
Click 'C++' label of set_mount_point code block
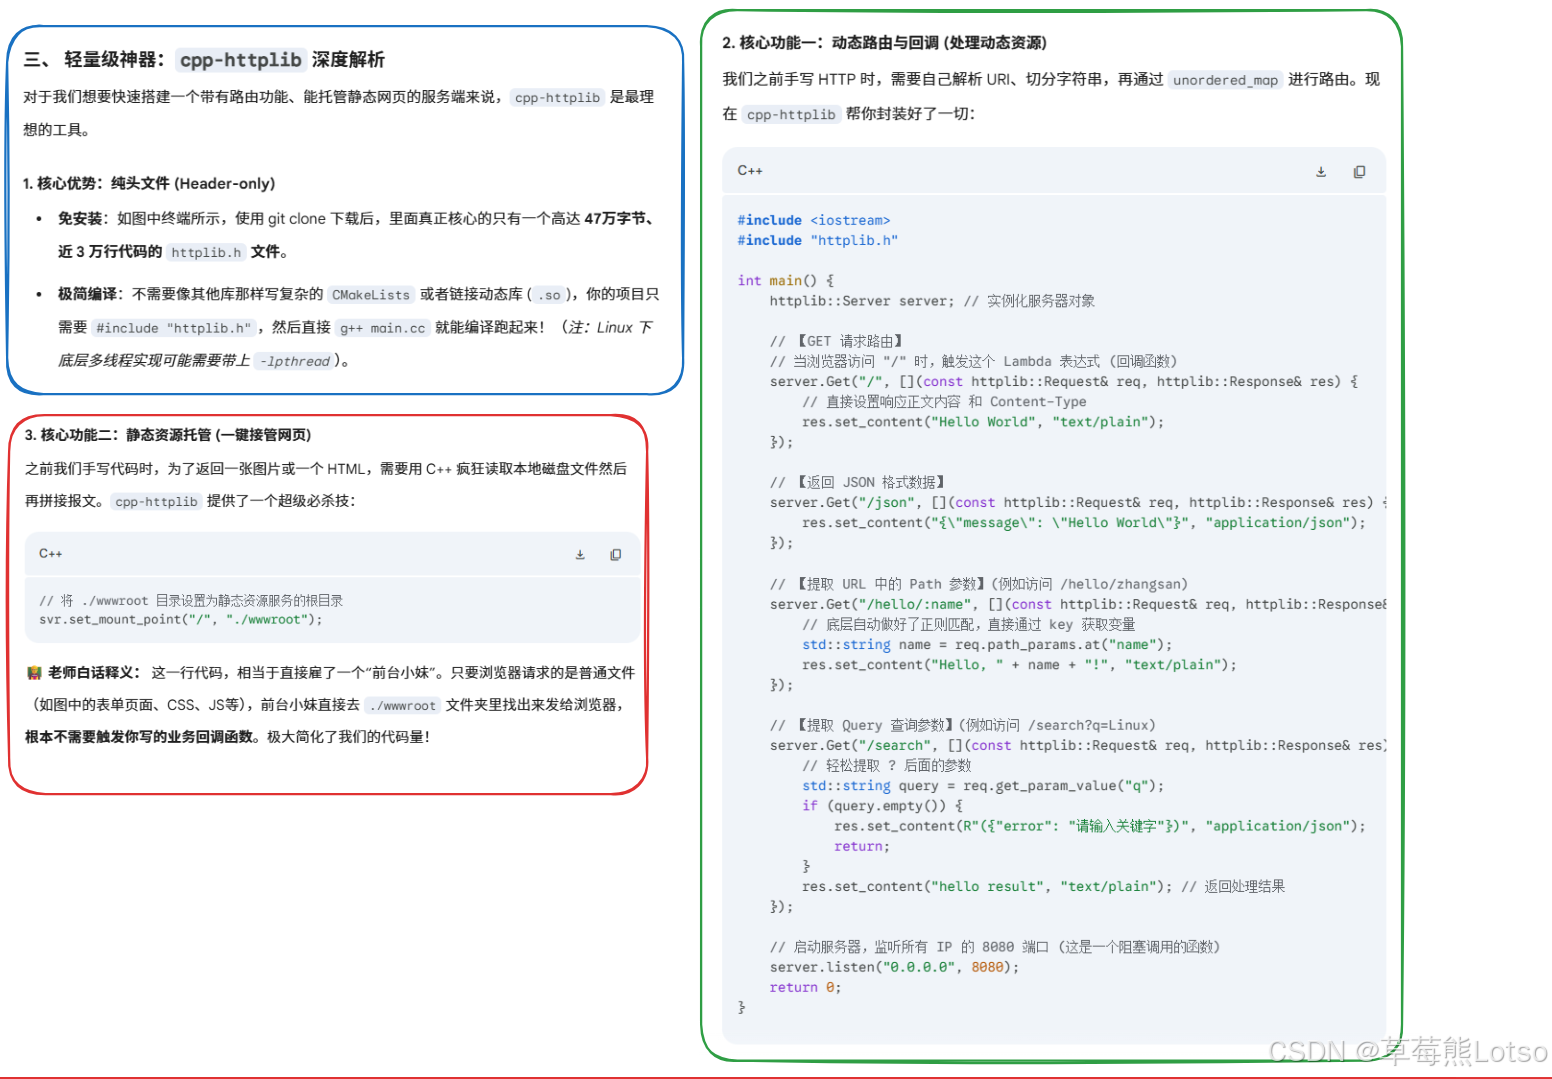[x=51, y=554]
